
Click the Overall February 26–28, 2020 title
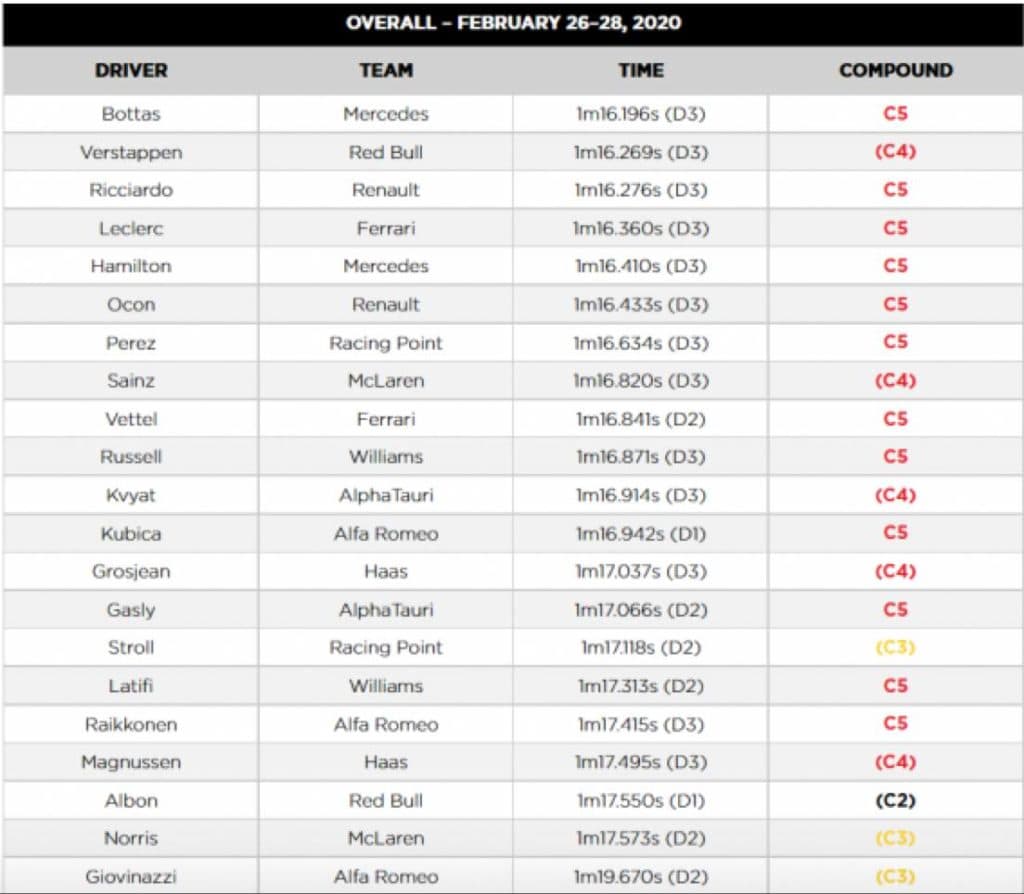(512, 23)
